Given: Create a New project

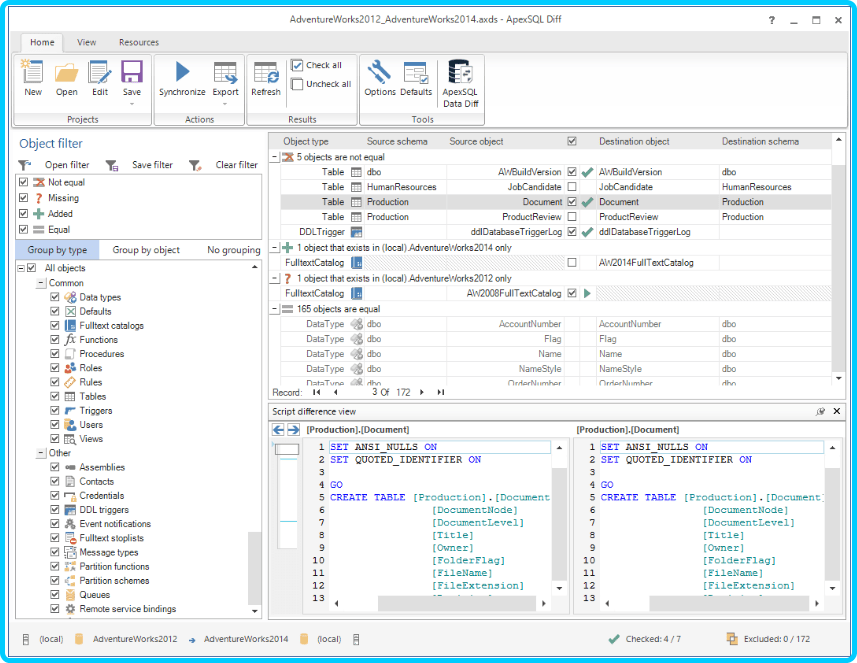Looking at the screenshot, I should 33,78.
